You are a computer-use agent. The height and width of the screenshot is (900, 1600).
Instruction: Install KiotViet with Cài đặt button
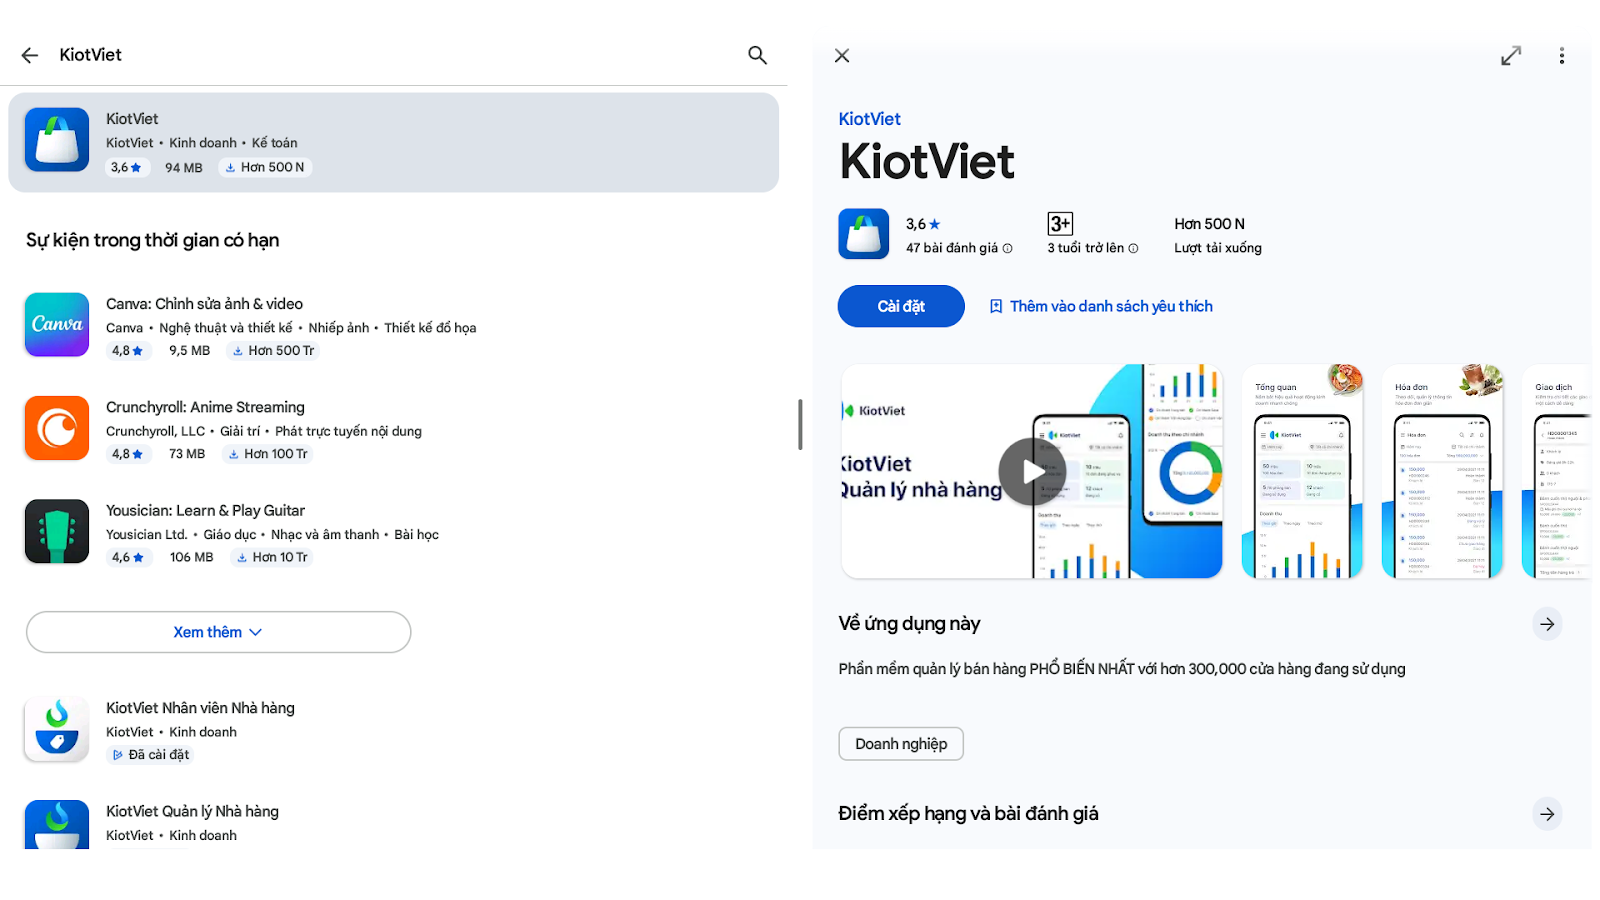(901, 306)
